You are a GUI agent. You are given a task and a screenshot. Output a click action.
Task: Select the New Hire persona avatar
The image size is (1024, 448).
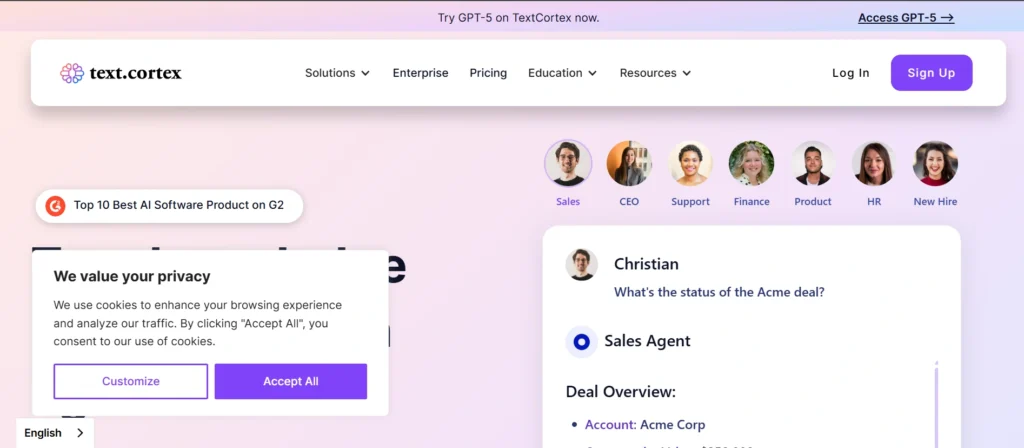click(935, 163)
